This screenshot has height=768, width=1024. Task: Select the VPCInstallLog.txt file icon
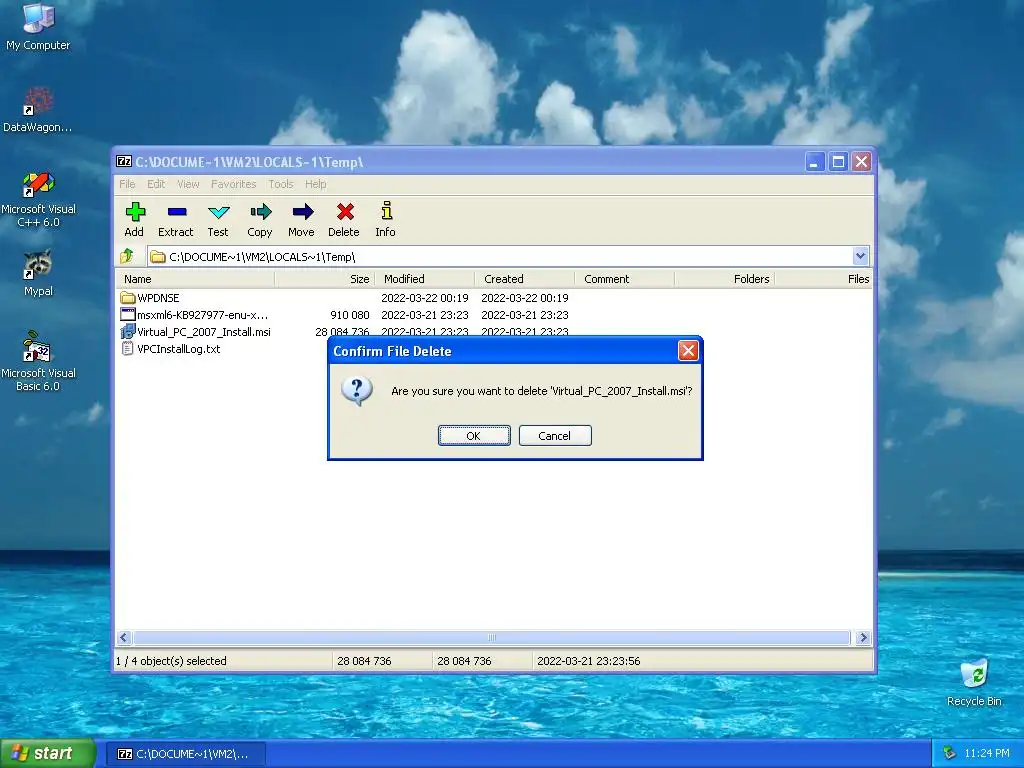point(127,349)
